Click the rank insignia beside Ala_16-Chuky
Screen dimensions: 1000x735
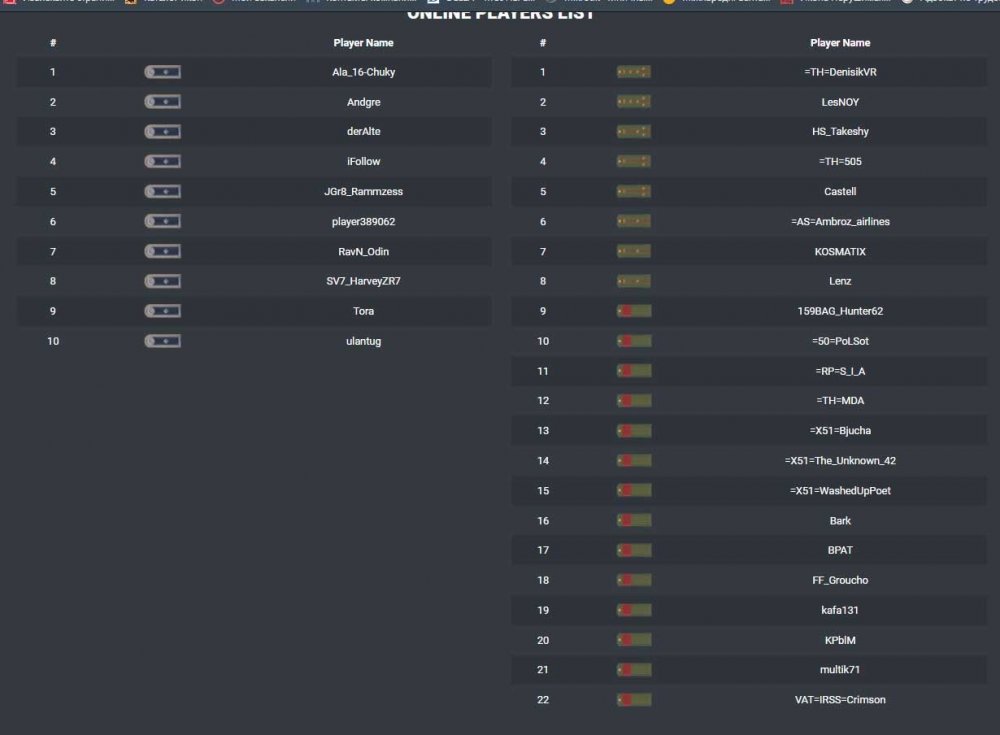coord(162,72)
